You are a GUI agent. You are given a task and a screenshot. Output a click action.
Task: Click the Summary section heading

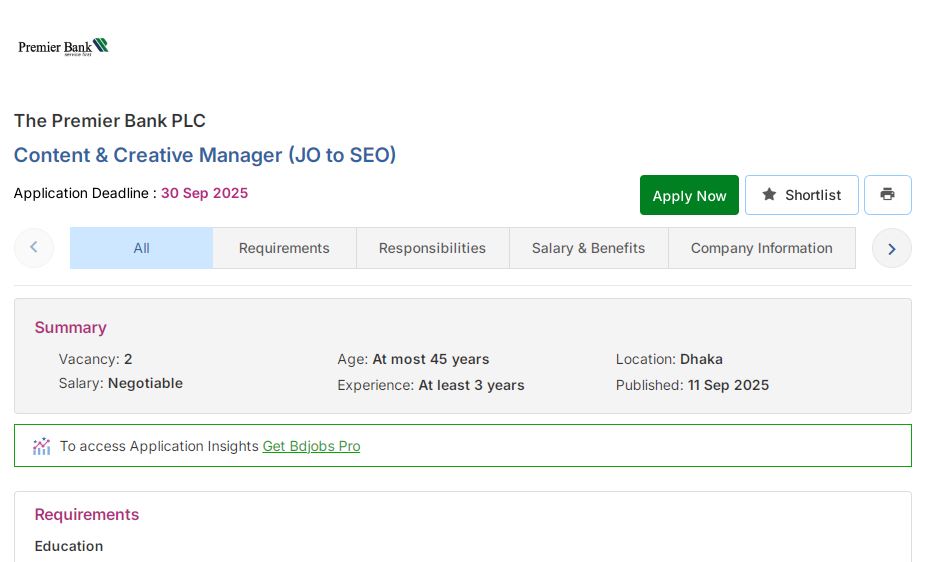[x=70, y=327]
